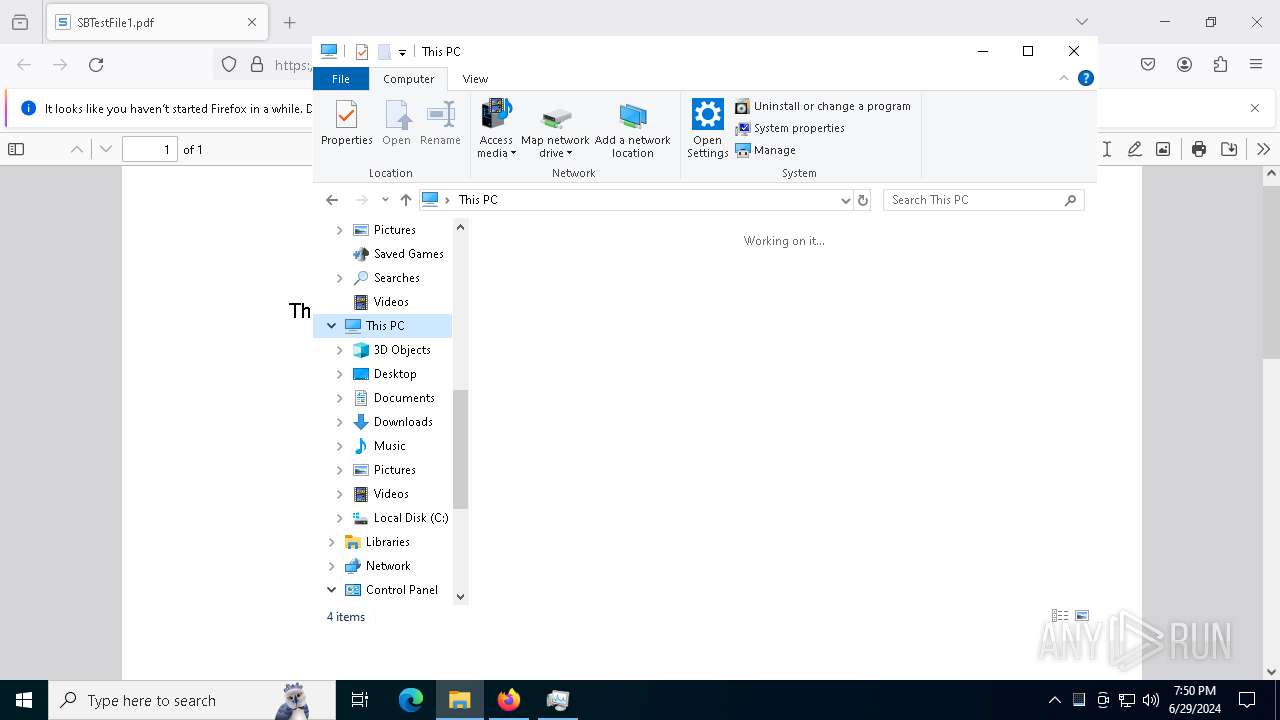Open address bar history dropdown
Screen dimensions: 1280x720
click(x=846, y=200)
